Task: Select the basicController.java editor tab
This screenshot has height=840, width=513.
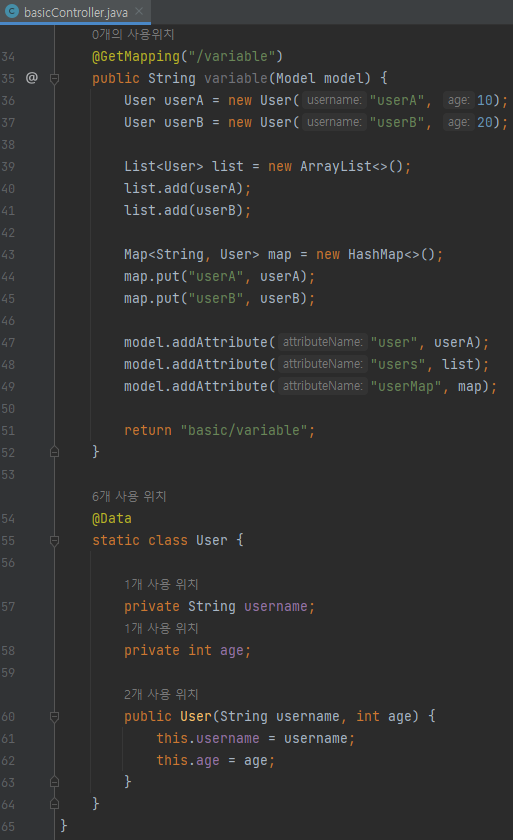Action: coord(75,12)
